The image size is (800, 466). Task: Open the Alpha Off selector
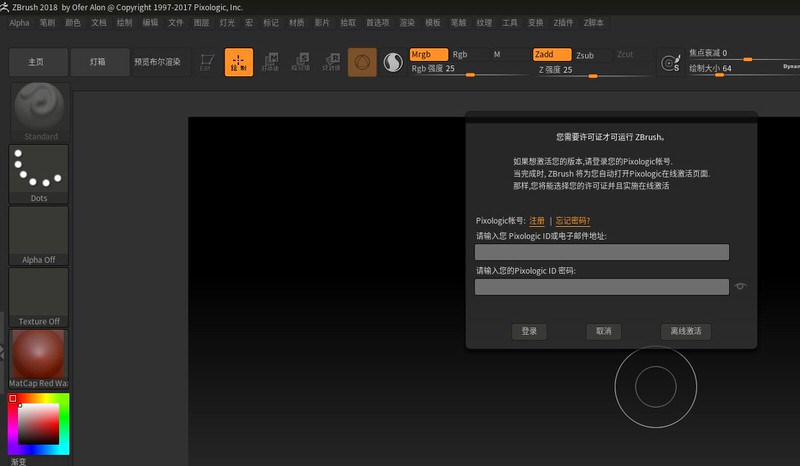(39, 236)
